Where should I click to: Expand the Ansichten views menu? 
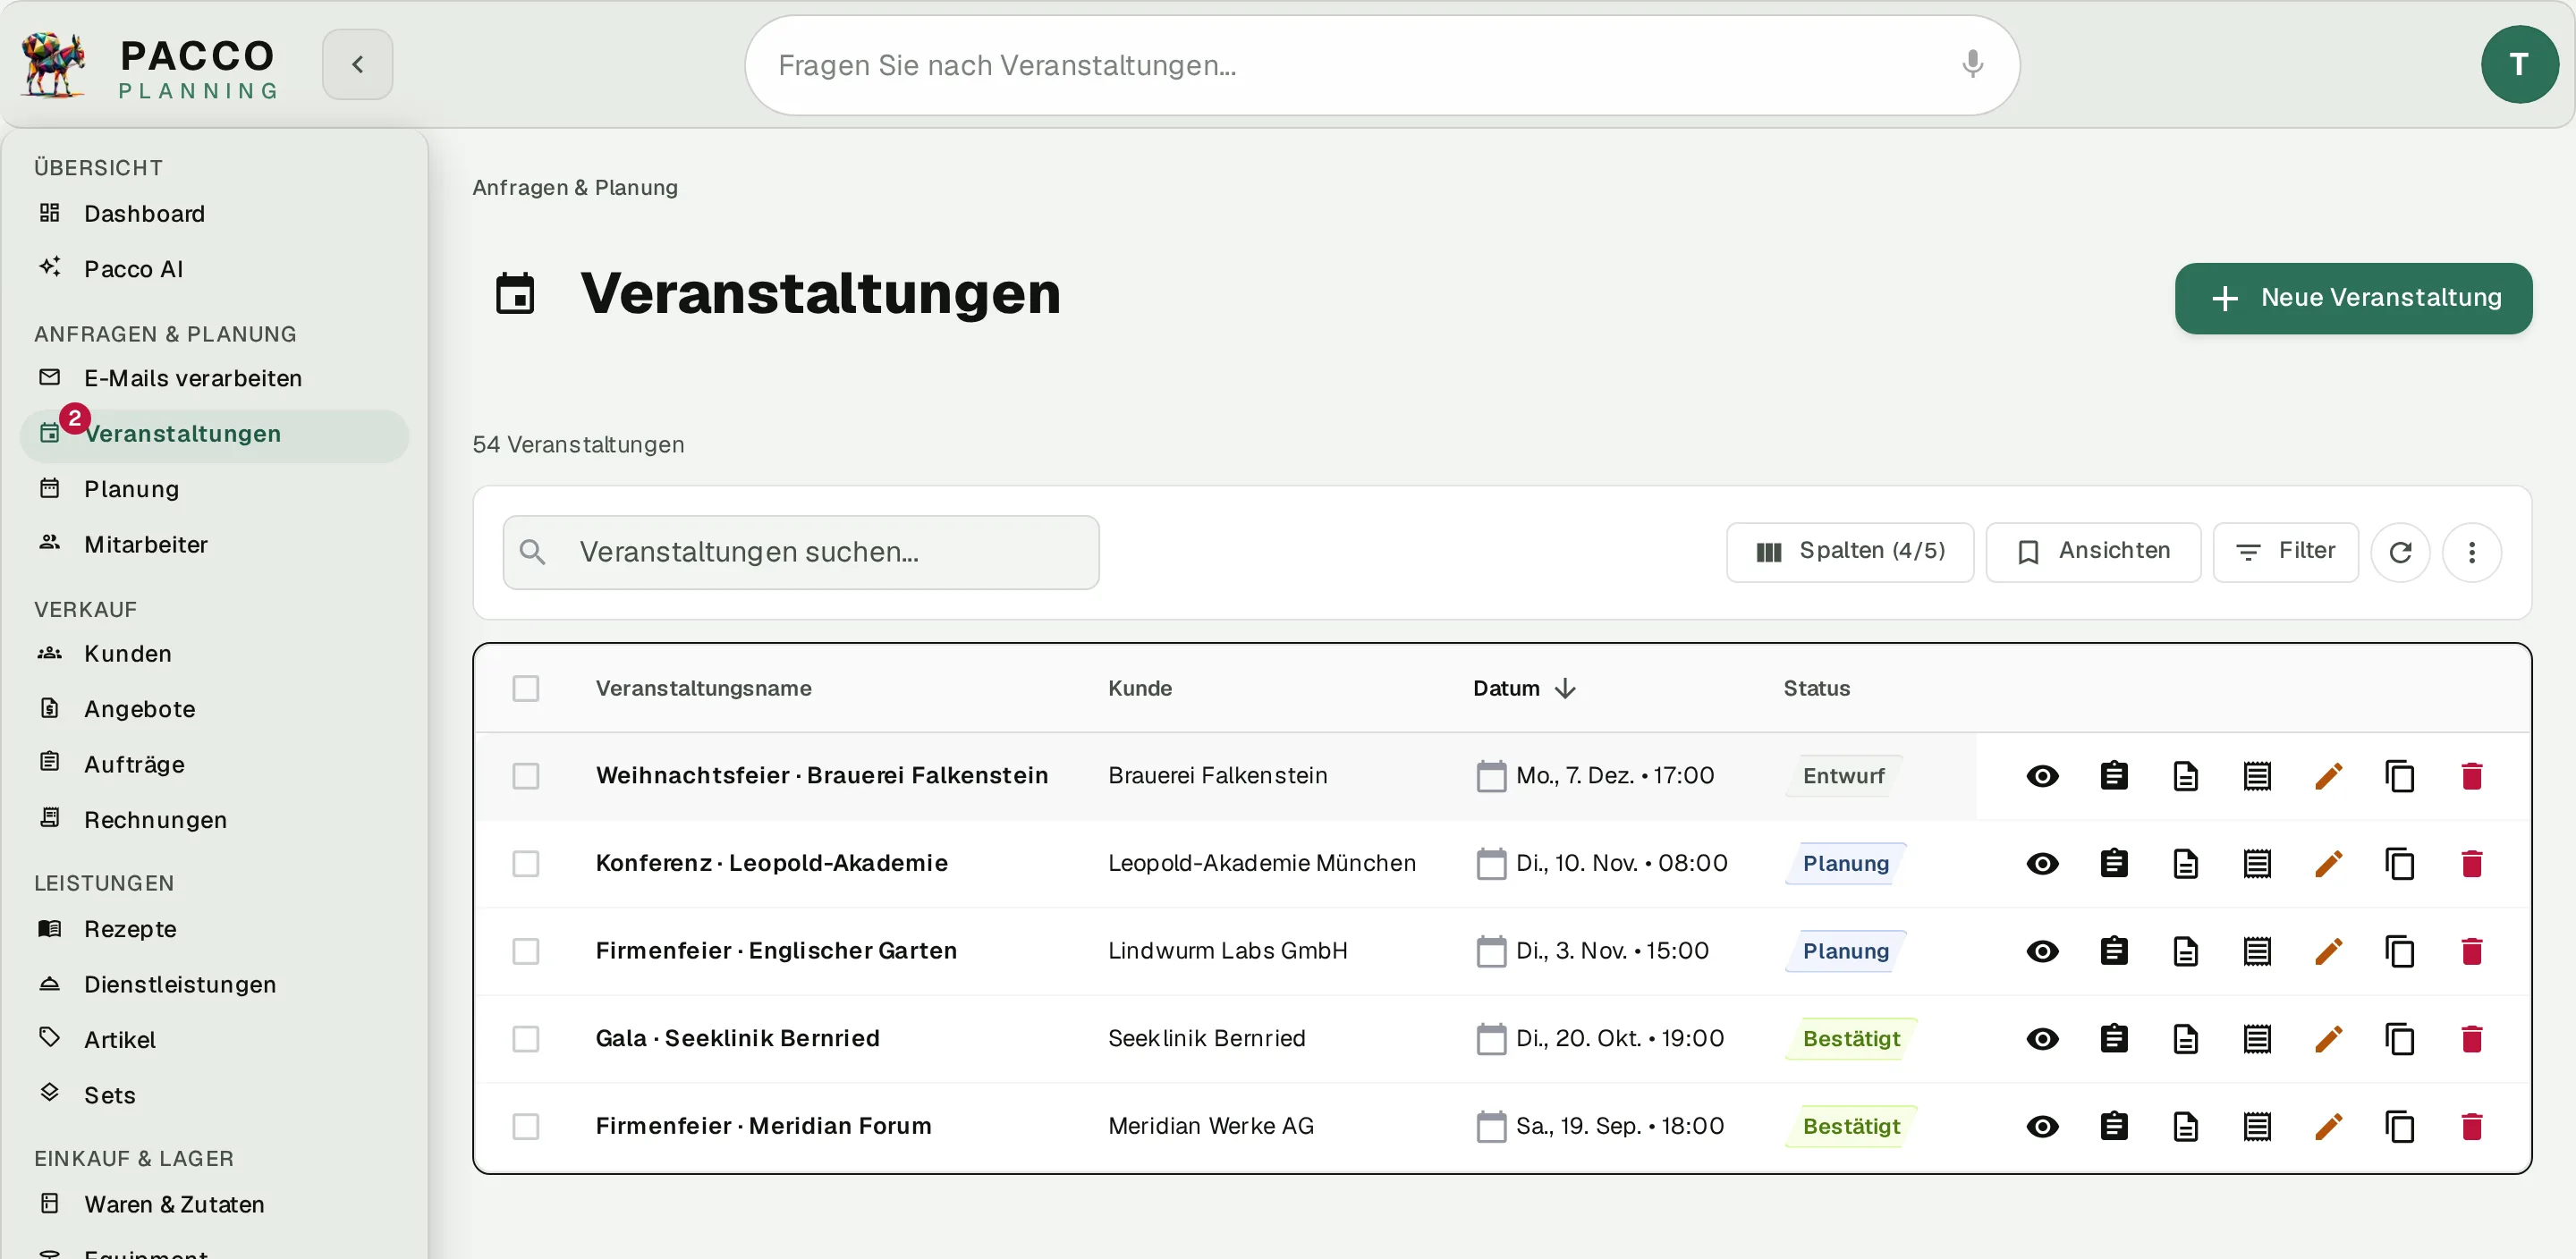[2092, 552]
